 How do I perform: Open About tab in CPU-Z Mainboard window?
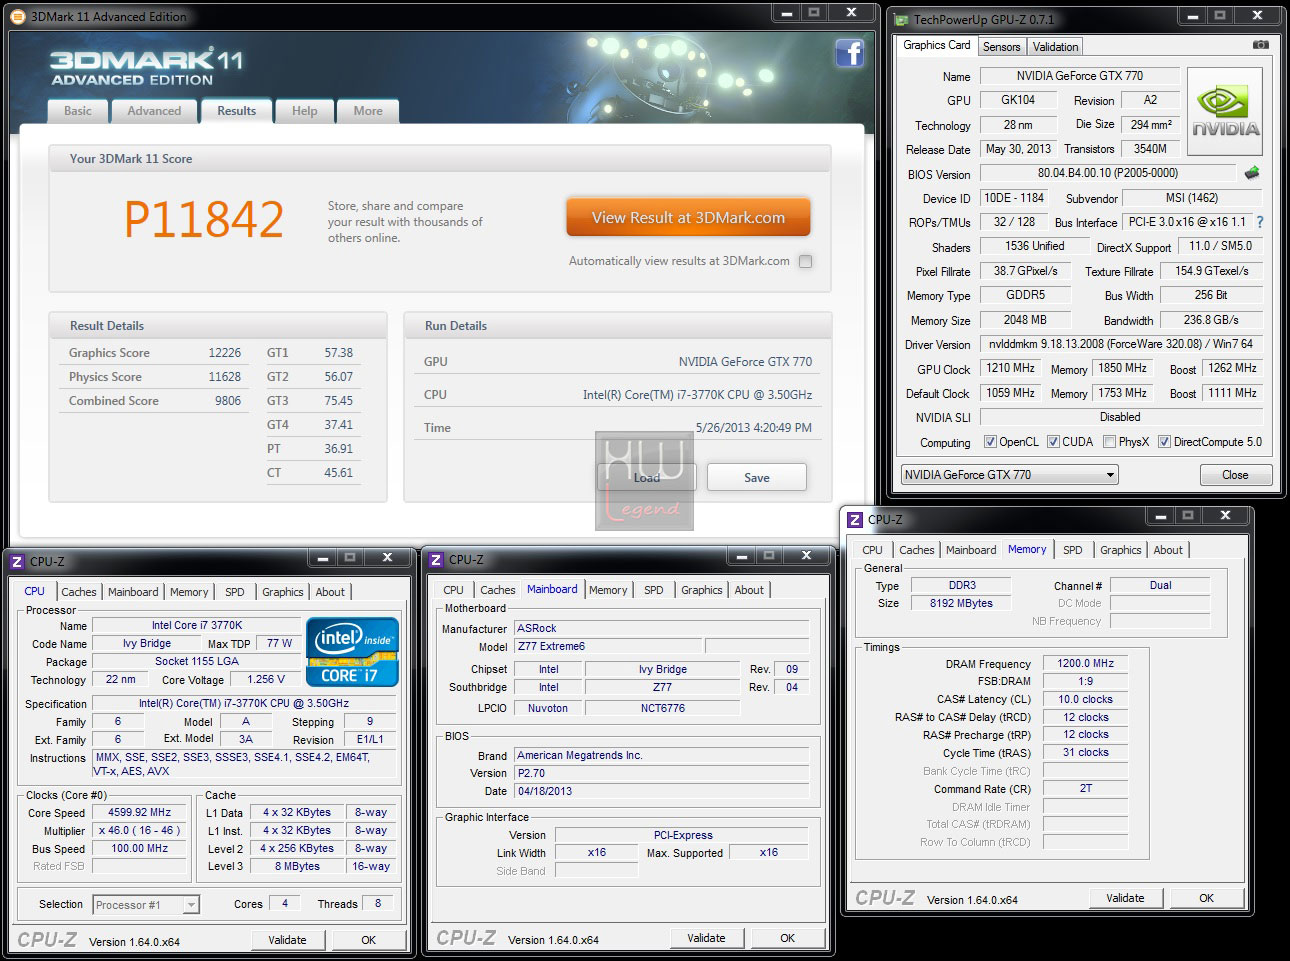click(749, 590)
